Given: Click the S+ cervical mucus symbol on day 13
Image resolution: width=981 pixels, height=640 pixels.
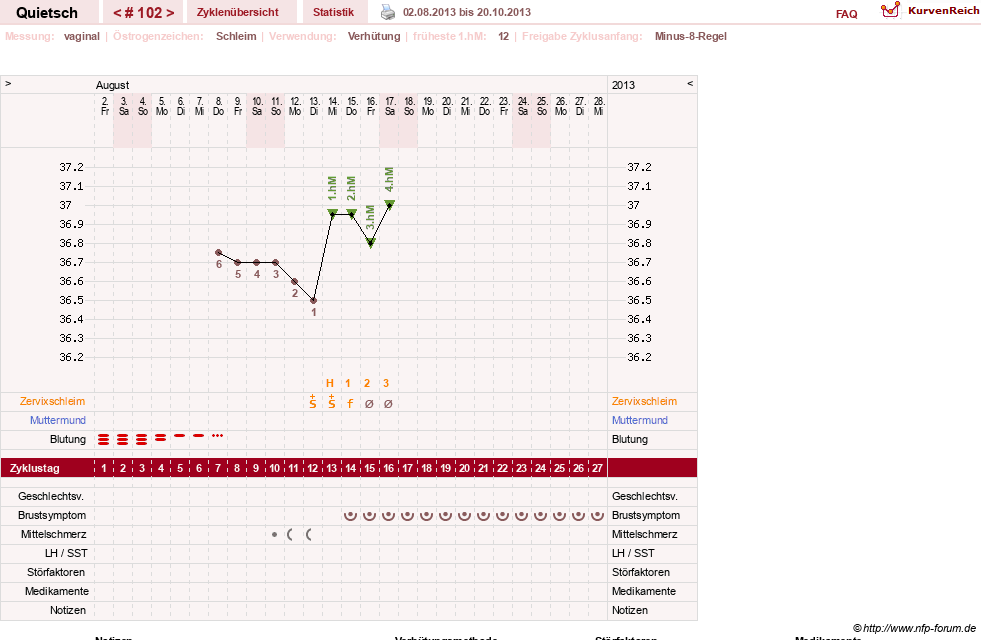Looking at the screenshot, I should (332, 402).
